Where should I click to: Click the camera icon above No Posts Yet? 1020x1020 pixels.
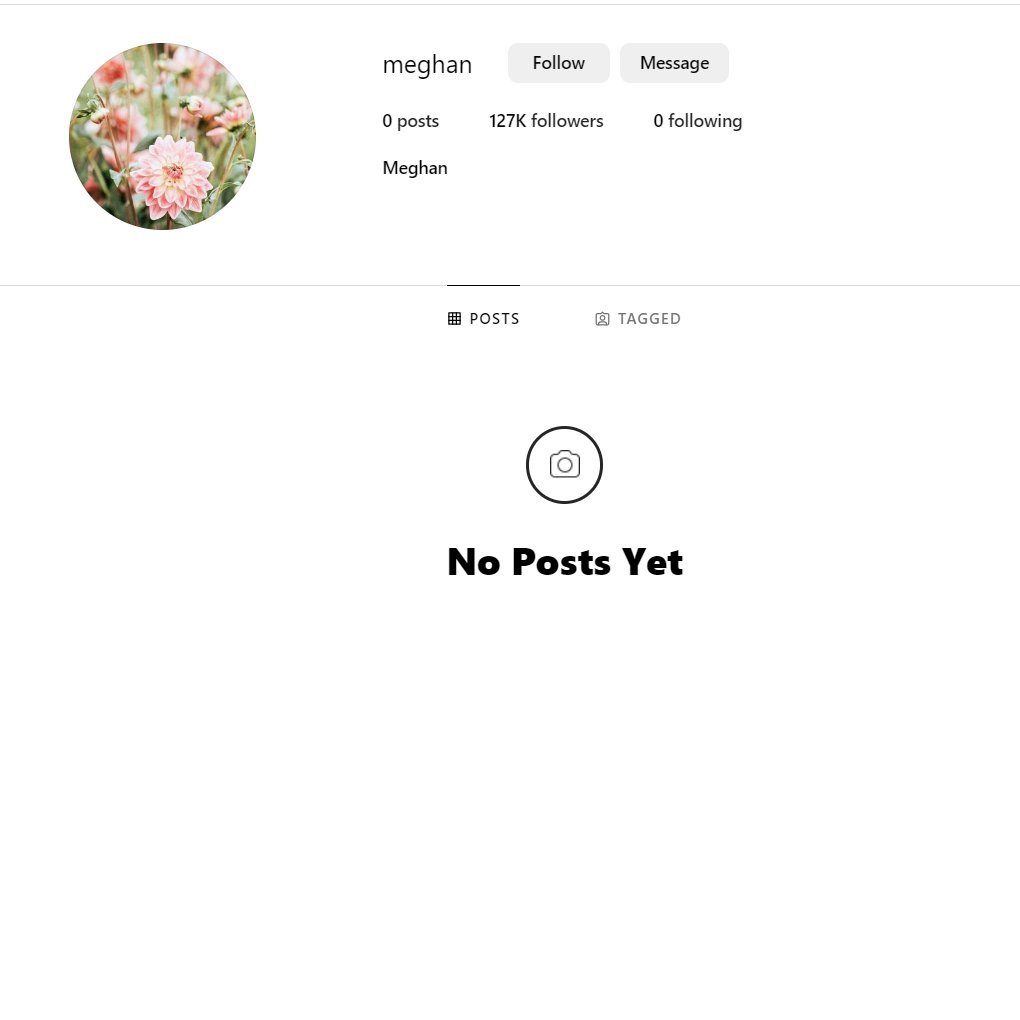coord(565,464)
